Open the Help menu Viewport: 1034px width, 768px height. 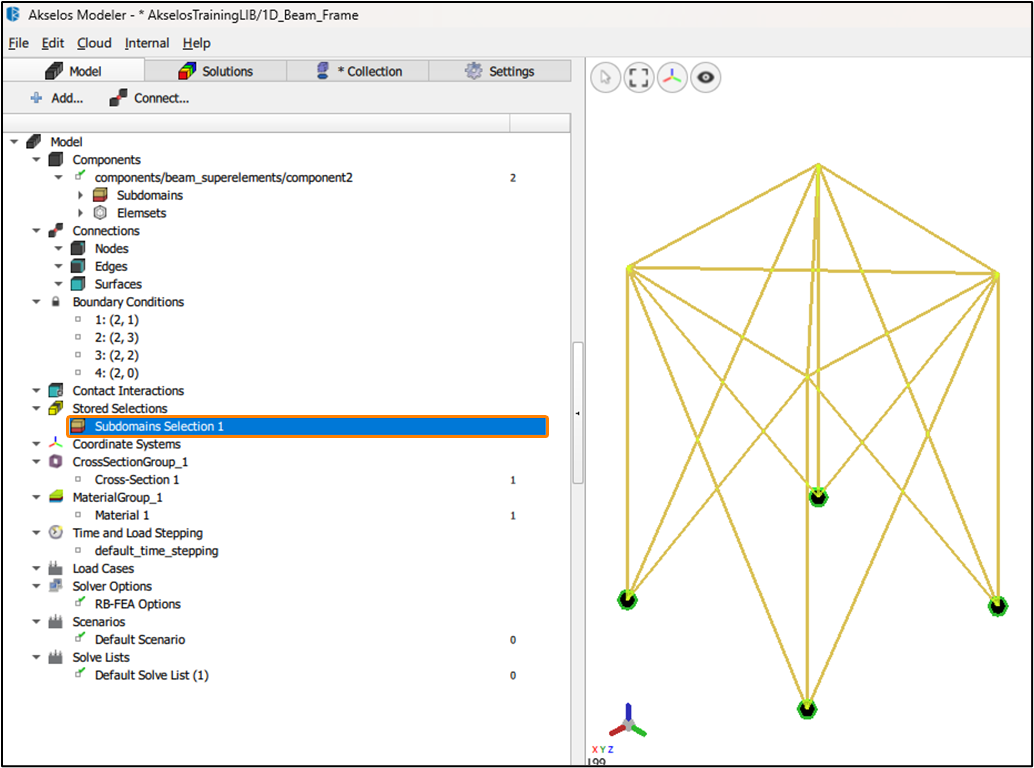[x=197, y=43]
